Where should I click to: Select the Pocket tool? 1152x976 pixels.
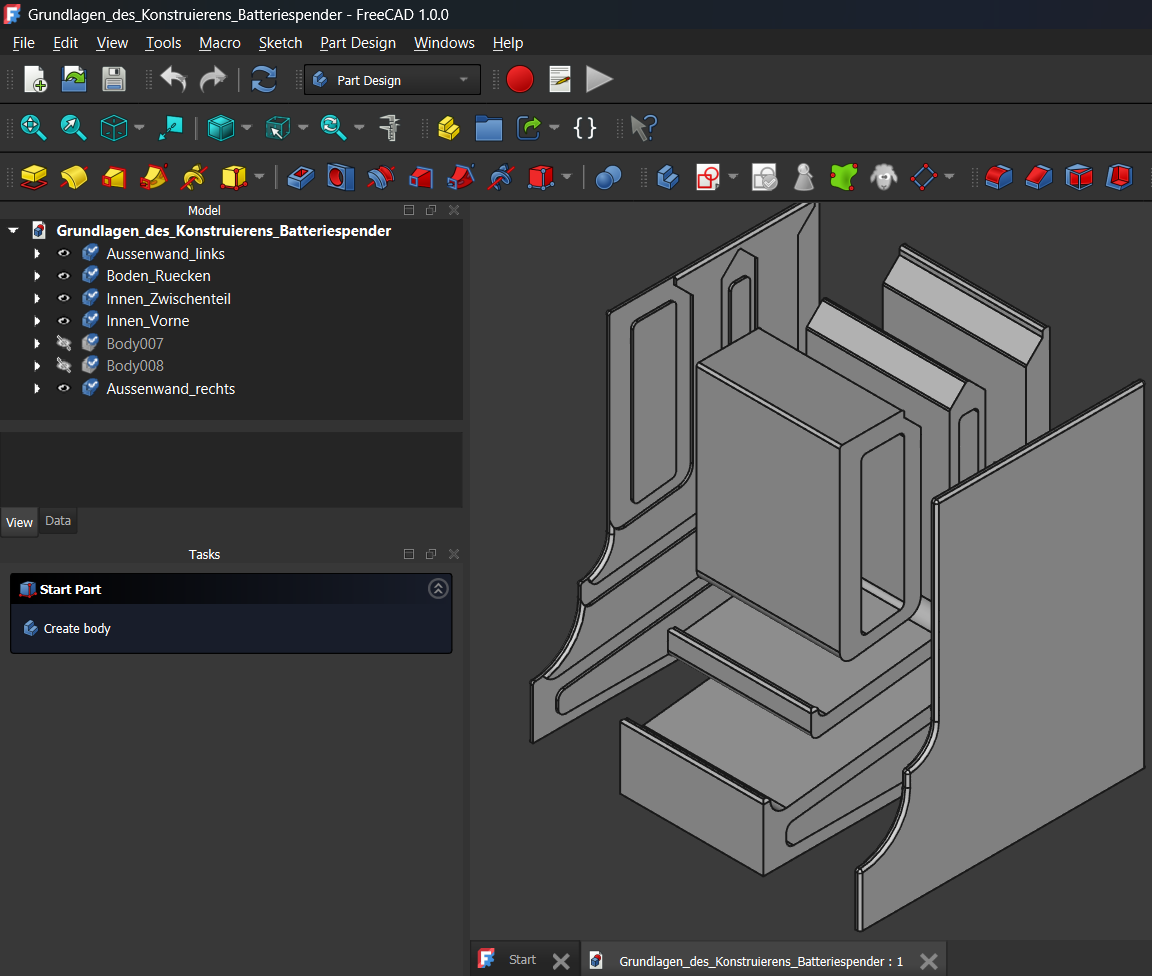coord(299,177)
